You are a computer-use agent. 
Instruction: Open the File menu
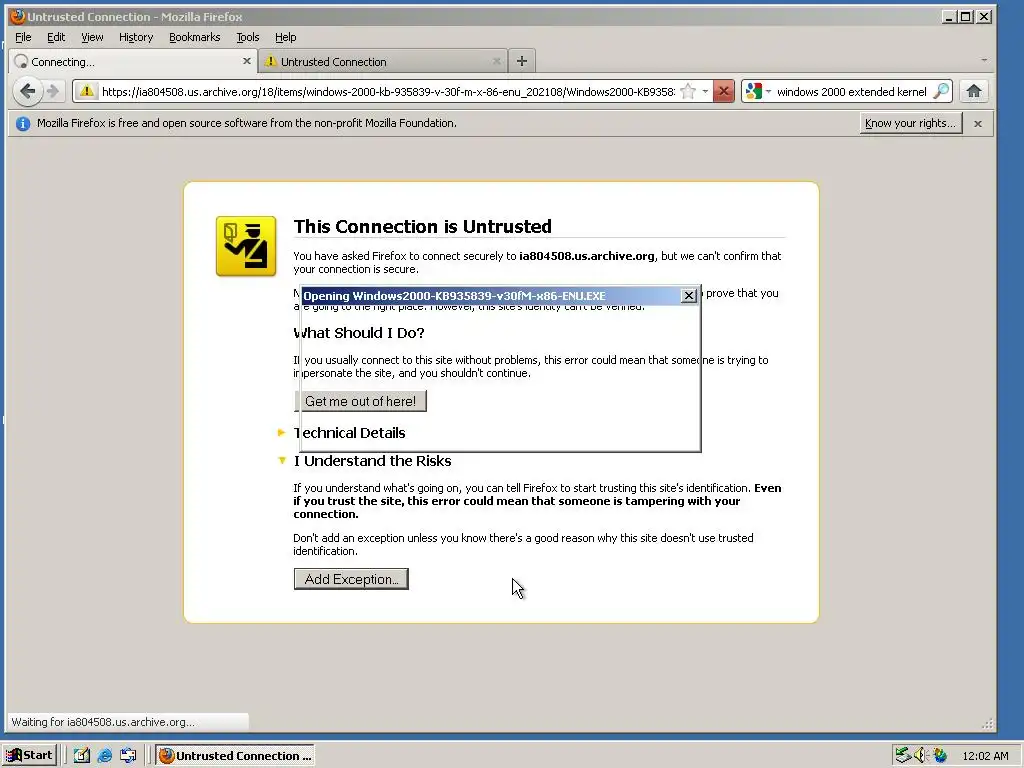coord(23,37)
